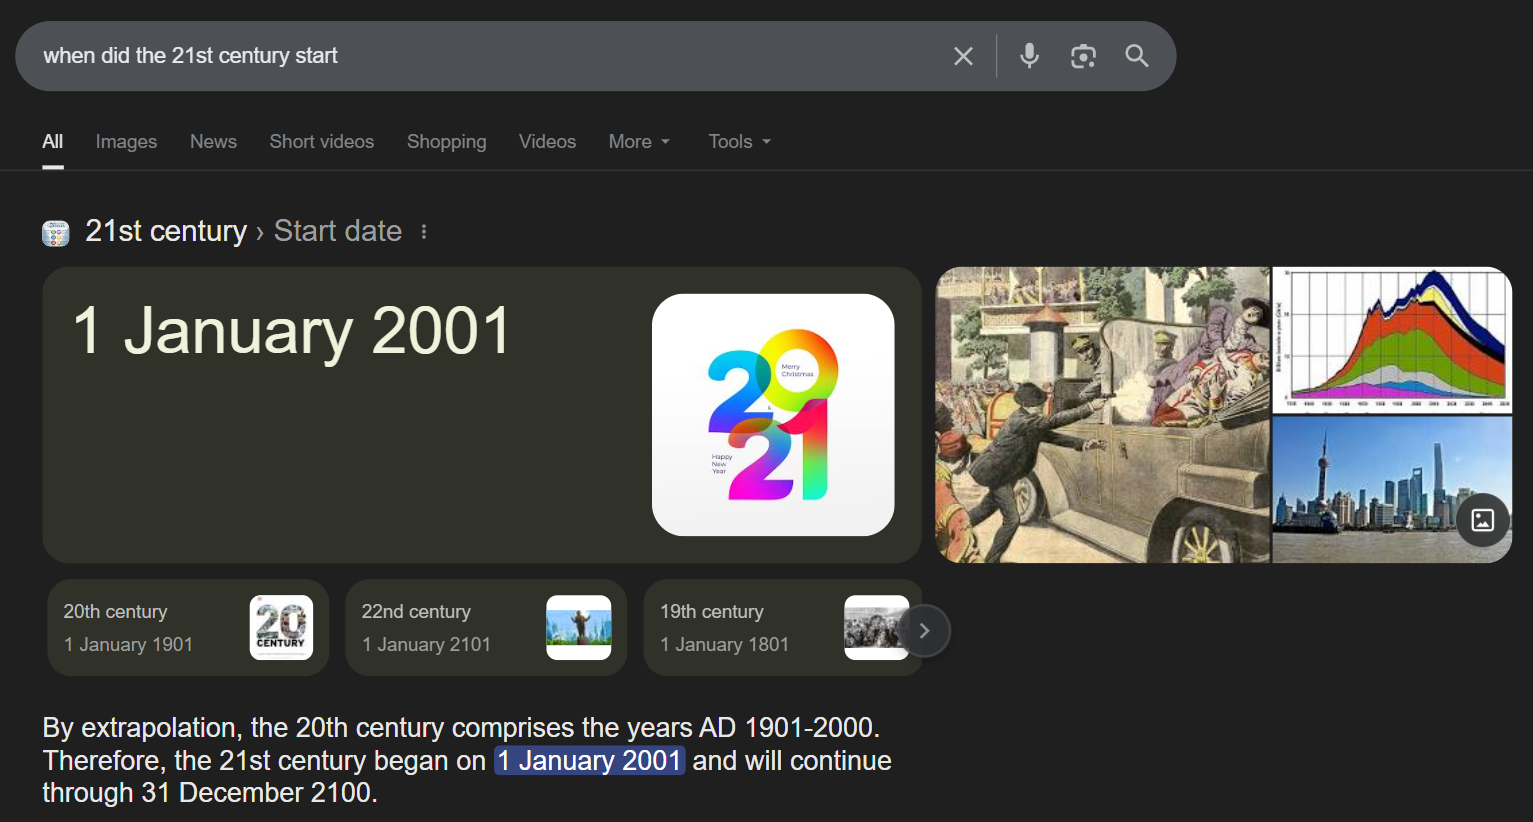View the colorful 2021 logo thumbnail

pos(773,415)
